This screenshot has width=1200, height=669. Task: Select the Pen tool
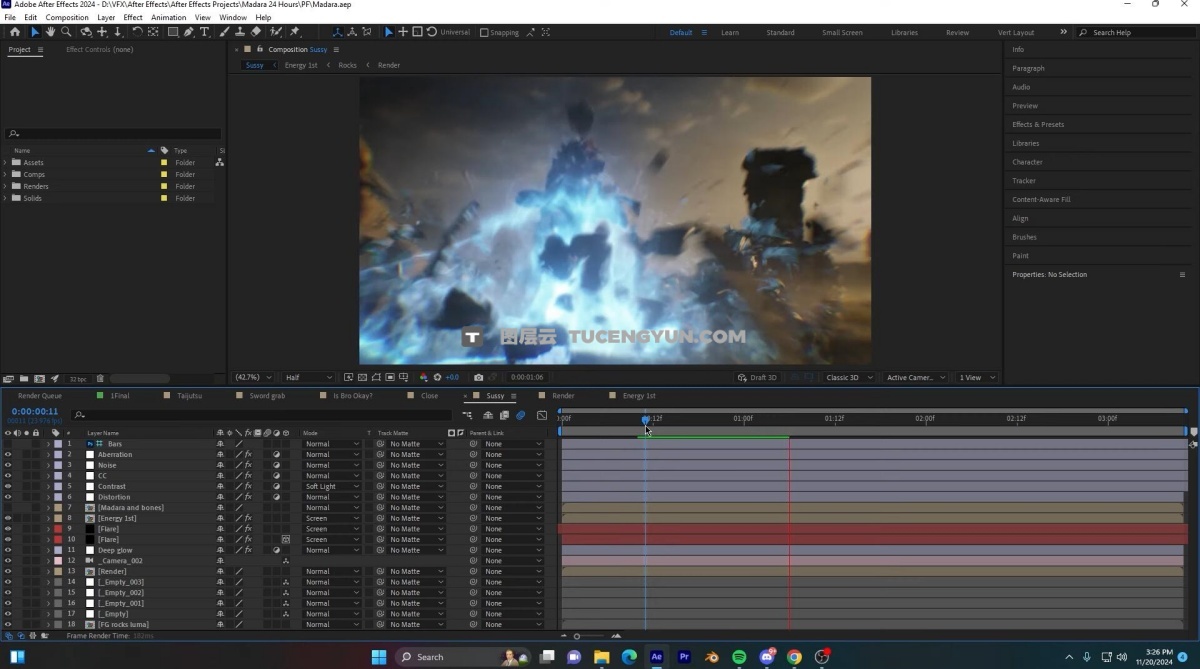click(x=189, y=32)
